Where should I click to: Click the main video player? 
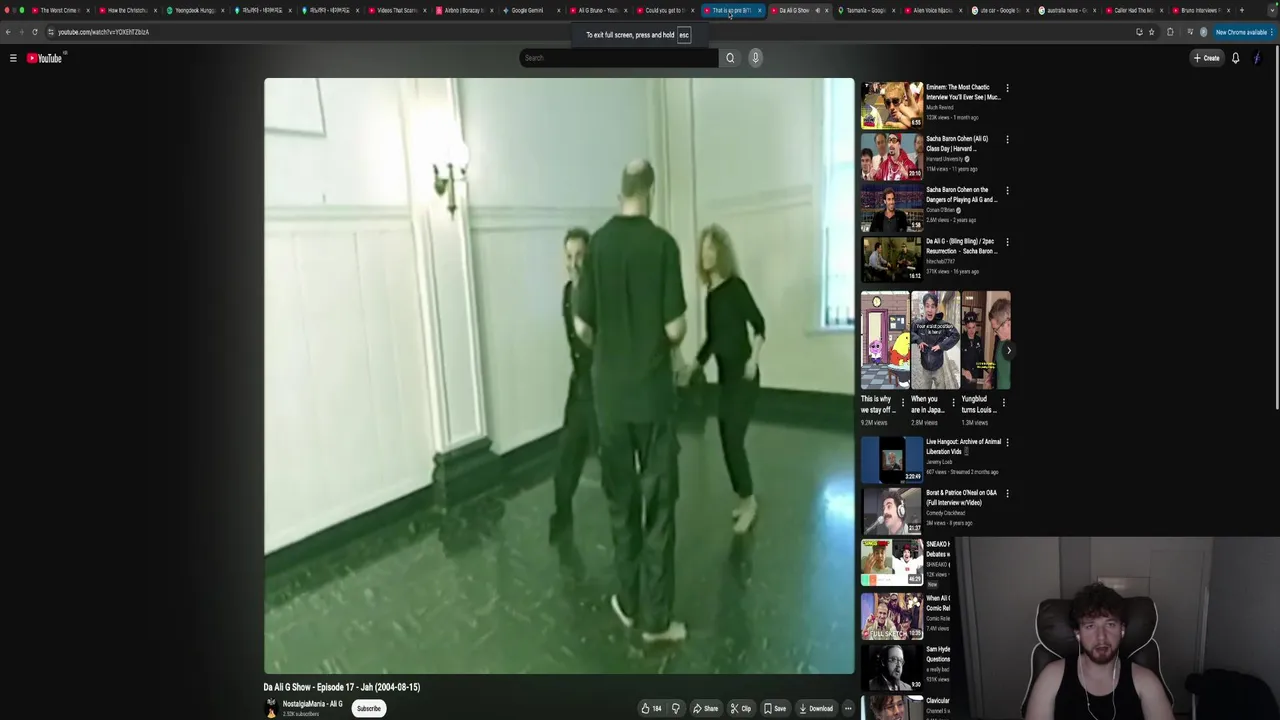(559, 376)
